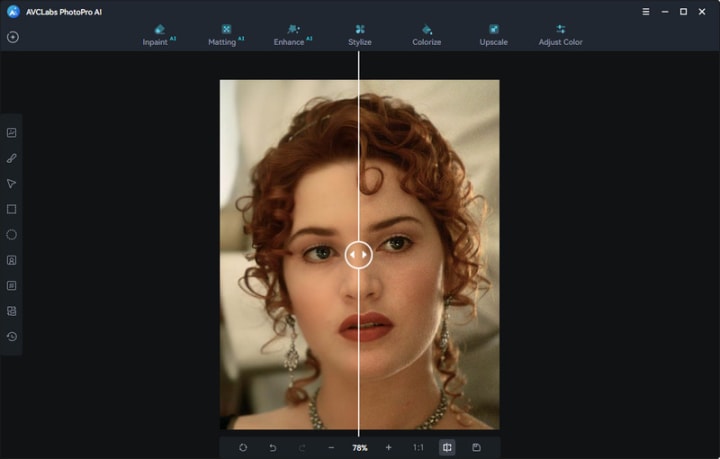The height and width of the screenshot is (459, 720).
Task: Select the image icon in left sidebar
Action: point(11,133)
